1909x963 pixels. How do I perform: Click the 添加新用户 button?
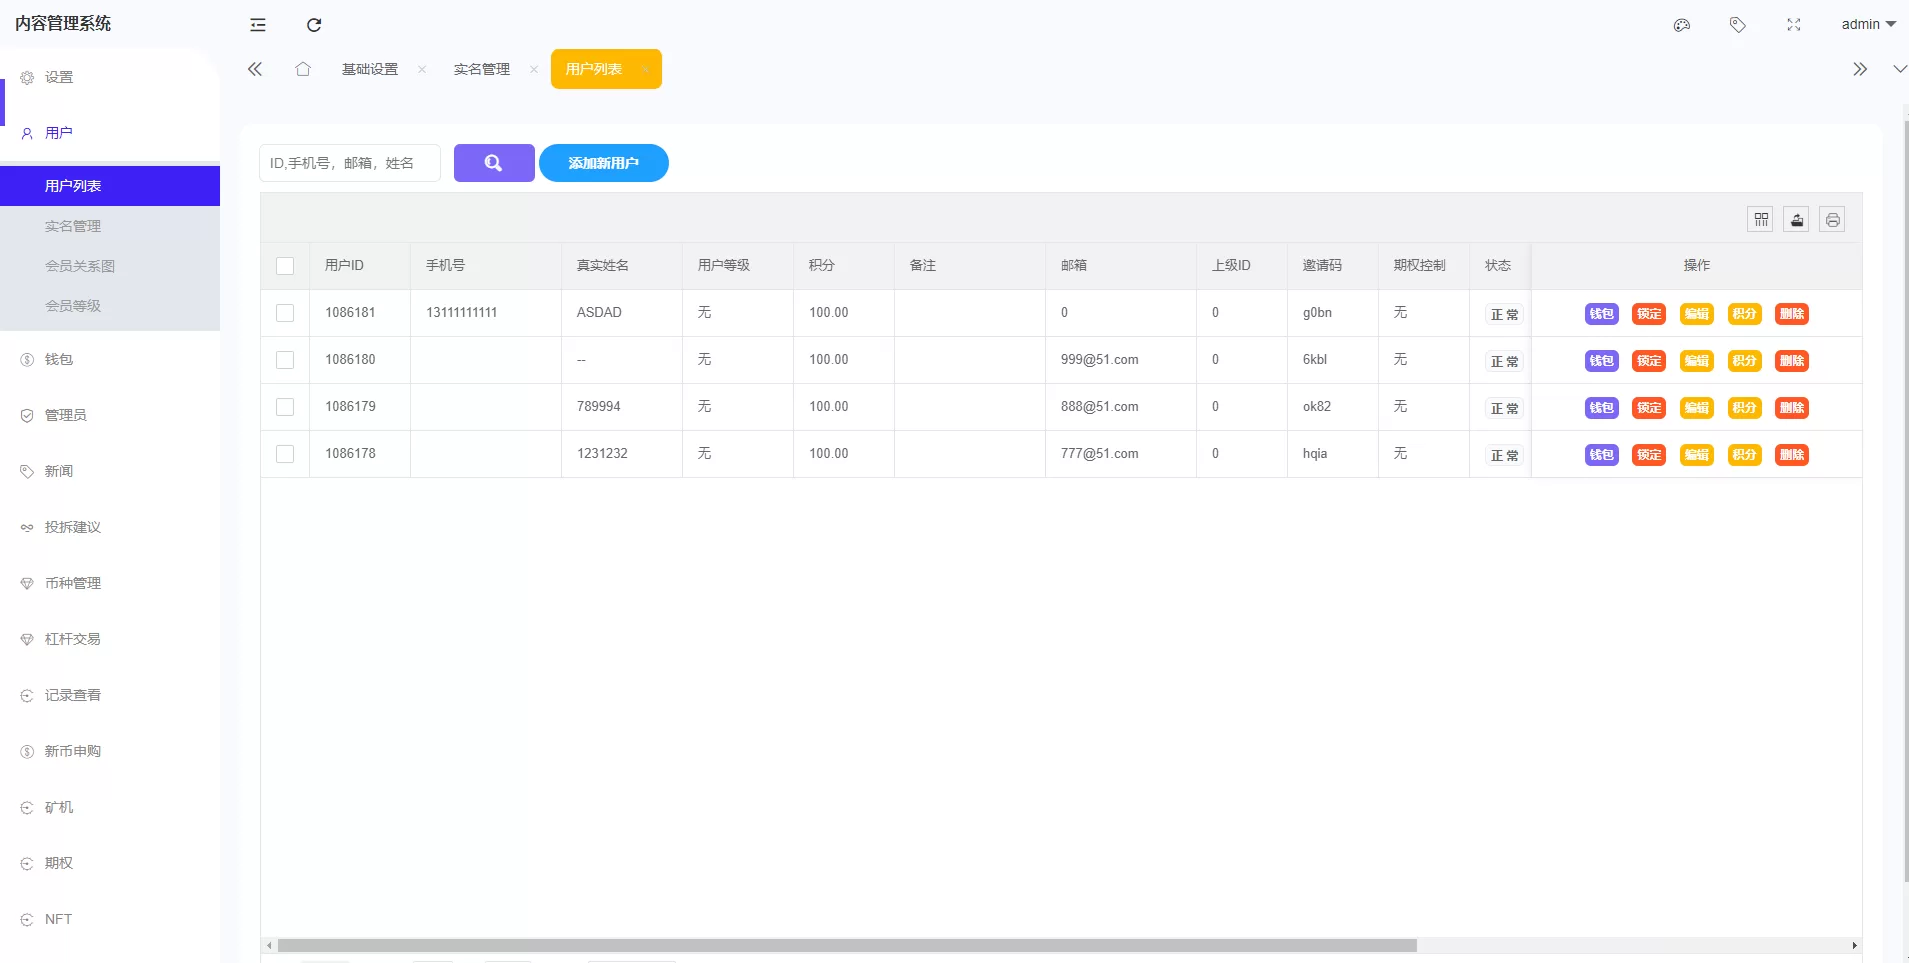click(x=603, y=163)
